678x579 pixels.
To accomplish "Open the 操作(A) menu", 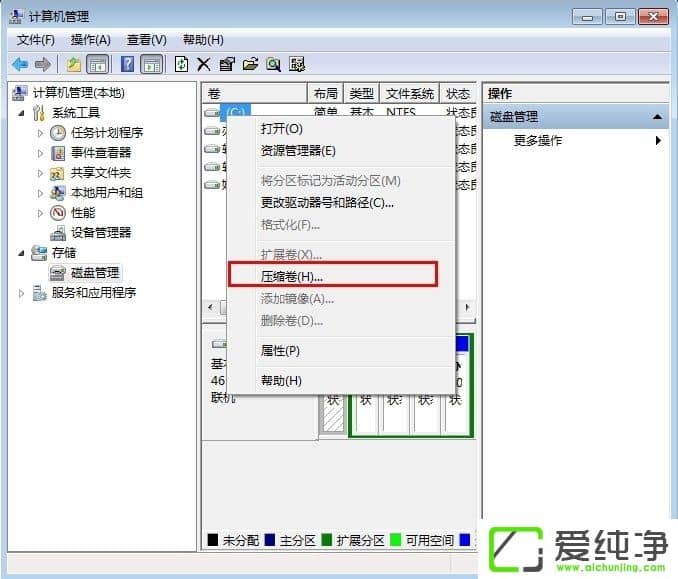I will [90, 39].
